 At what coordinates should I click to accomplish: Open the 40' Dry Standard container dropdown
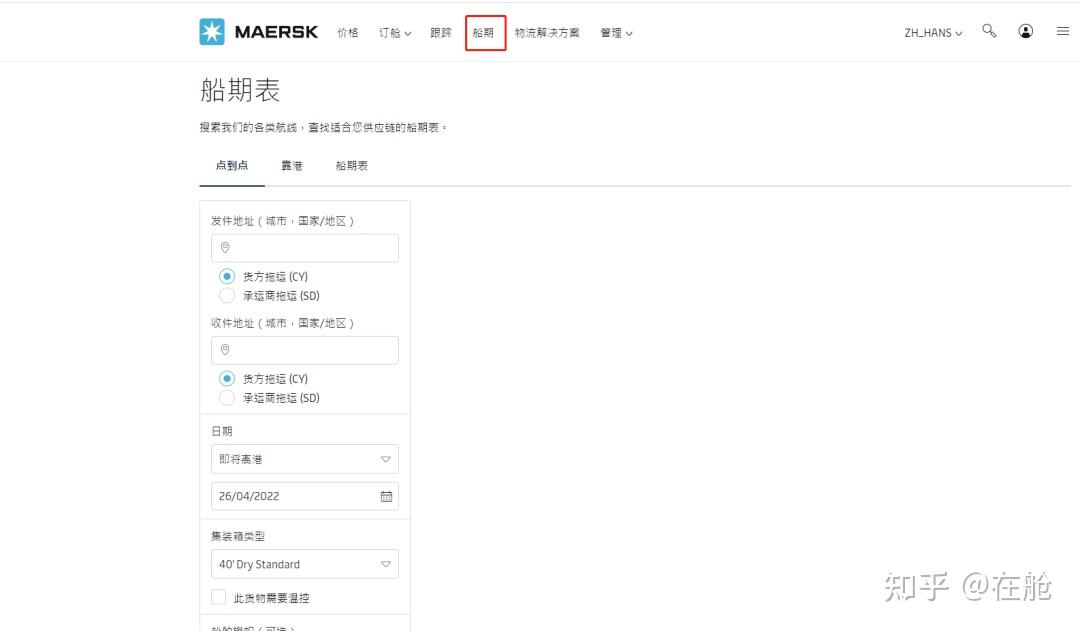(304, 564)
